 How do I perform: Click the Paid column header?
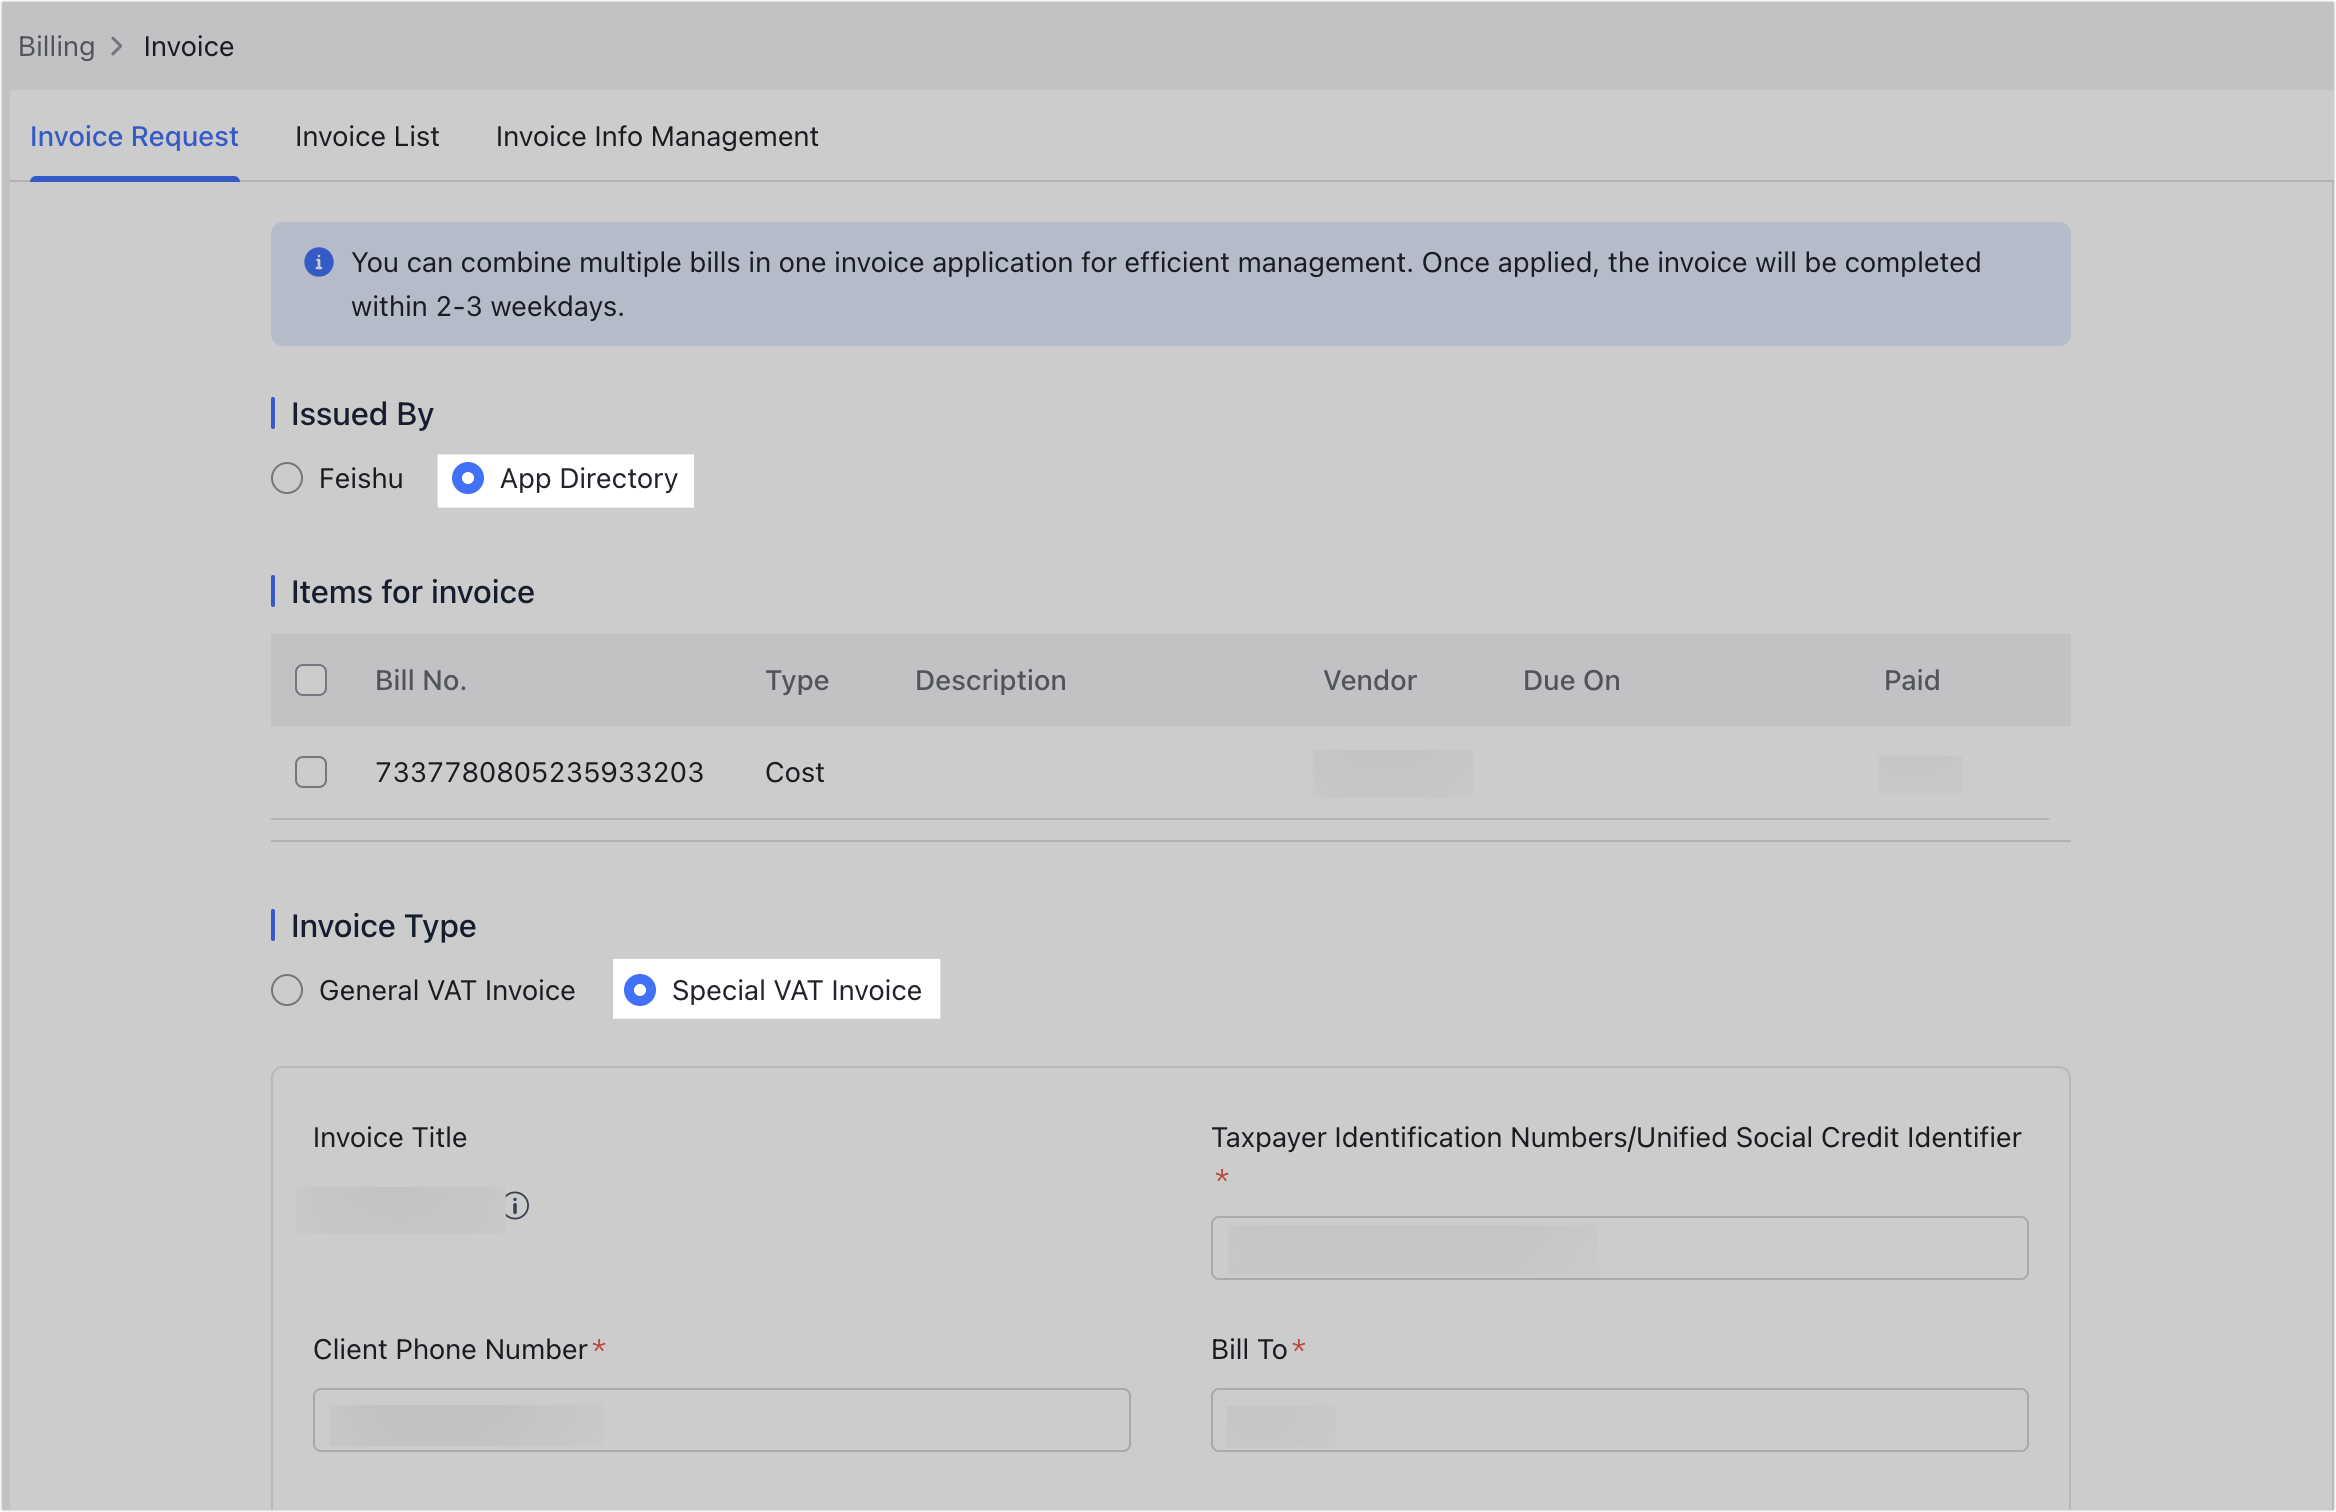1911,680
